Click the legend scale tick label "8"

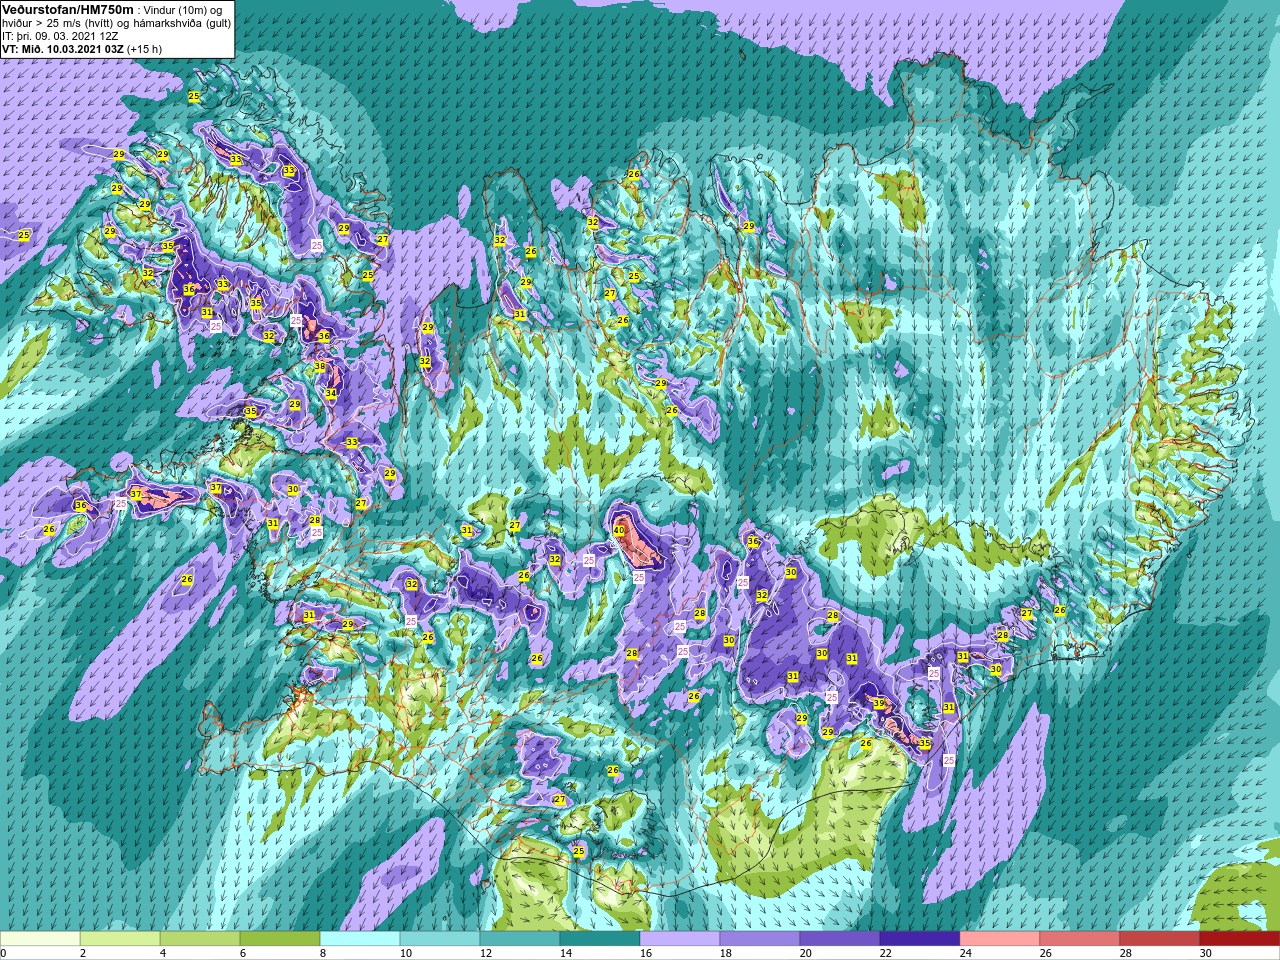pyautogui.click(x=323, y=953)
